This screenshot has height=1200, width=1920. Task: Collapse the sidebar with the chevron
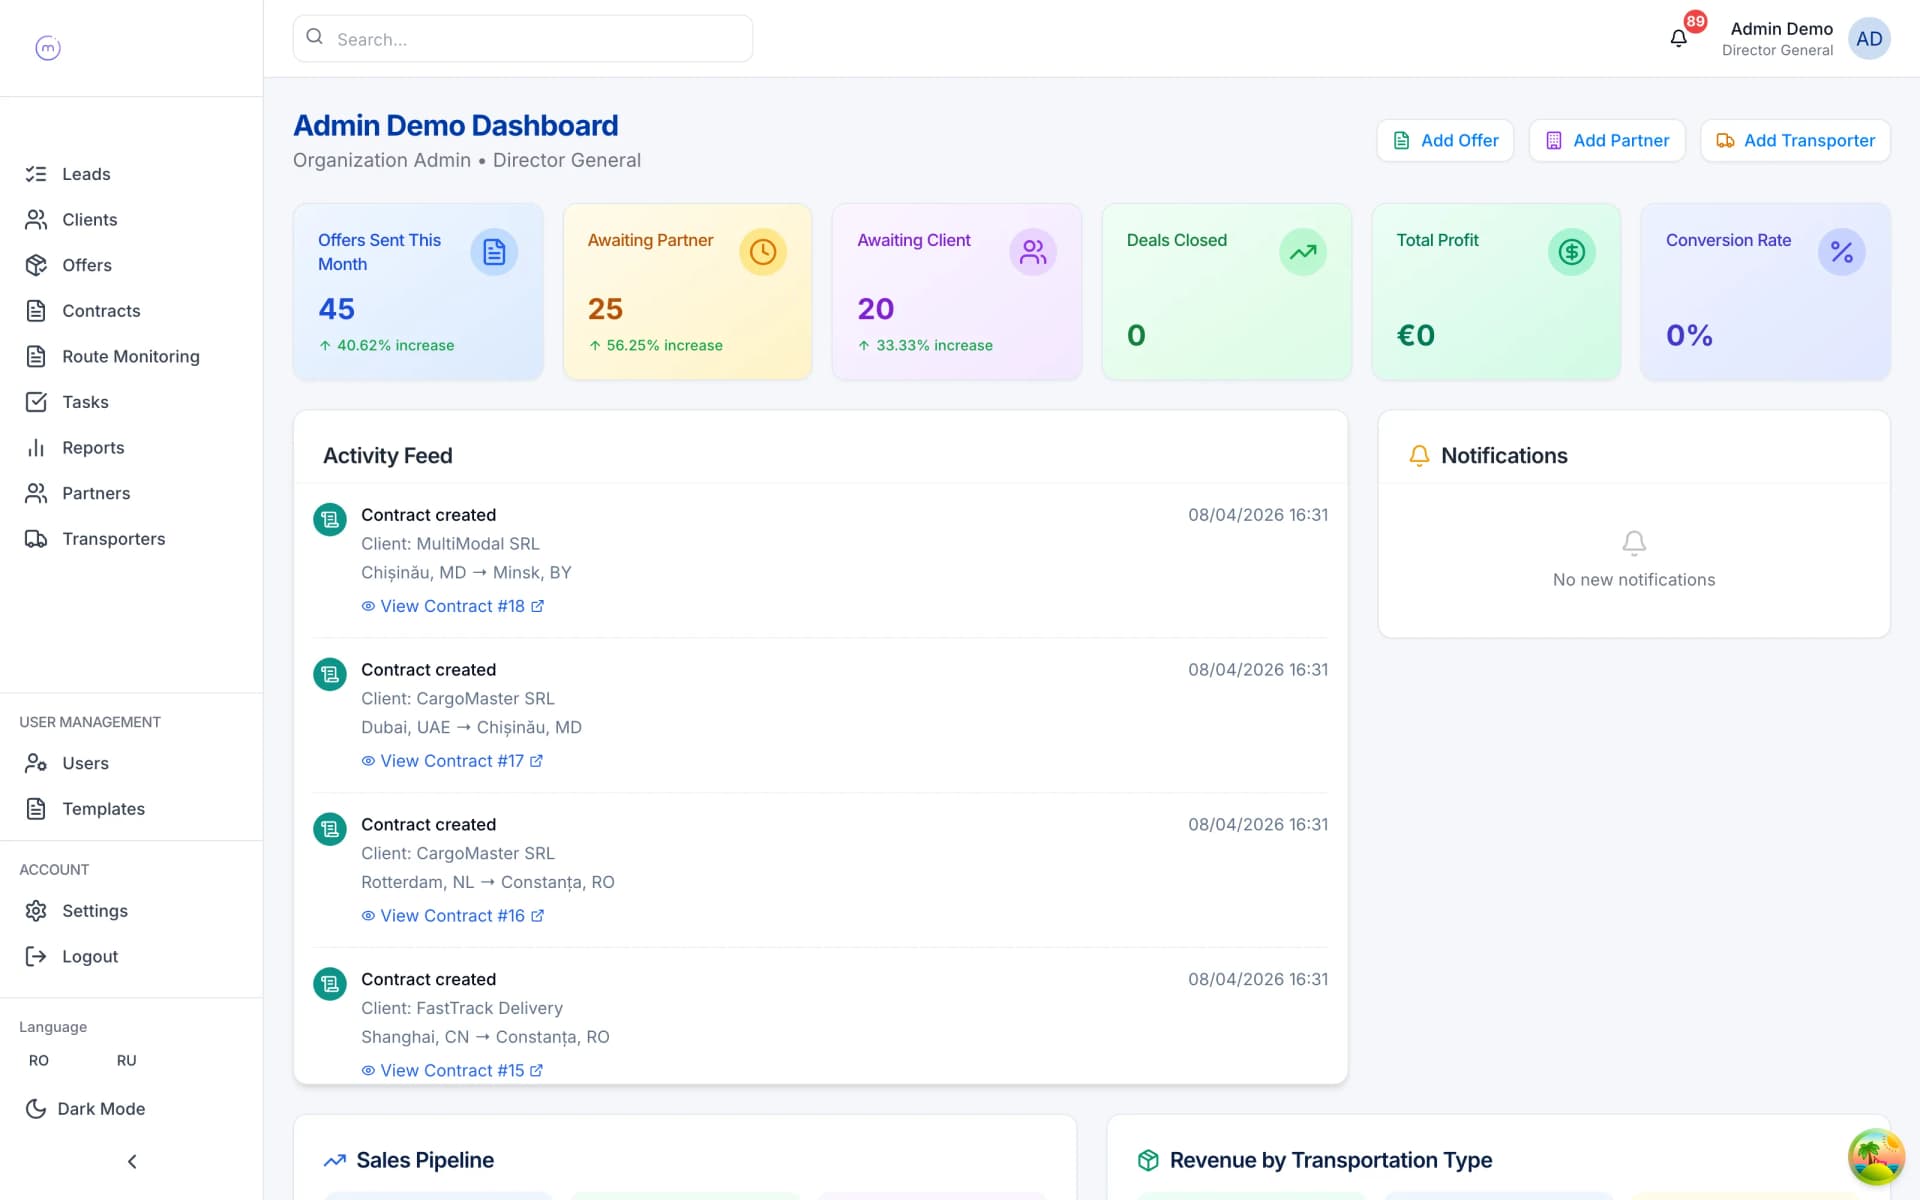pos(132,1162)
